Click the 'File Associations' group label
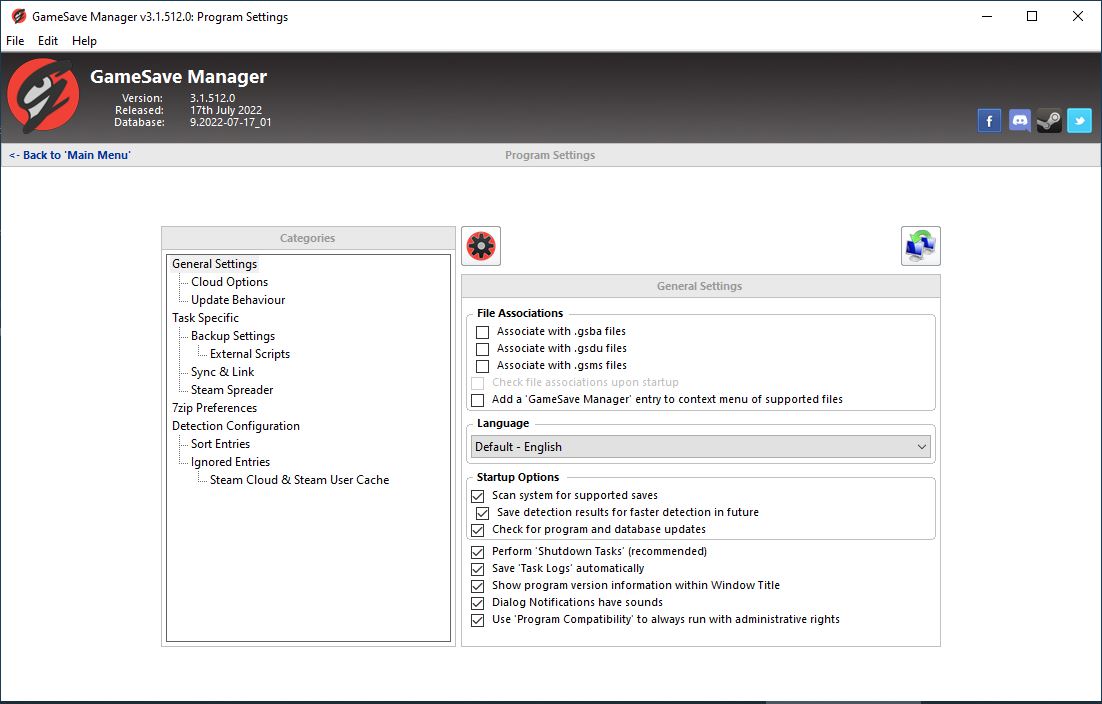This screenshot has width=1102, height=704. (520, 313)
